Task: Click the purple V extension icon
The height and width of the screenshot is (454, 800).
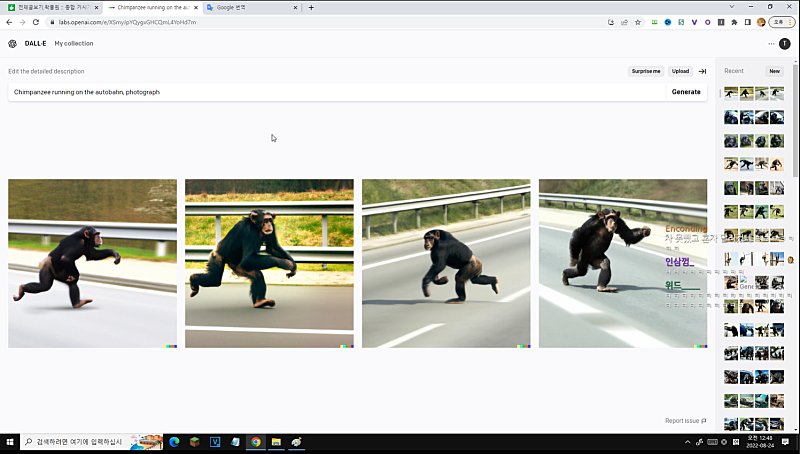Action: coord(694,22)
